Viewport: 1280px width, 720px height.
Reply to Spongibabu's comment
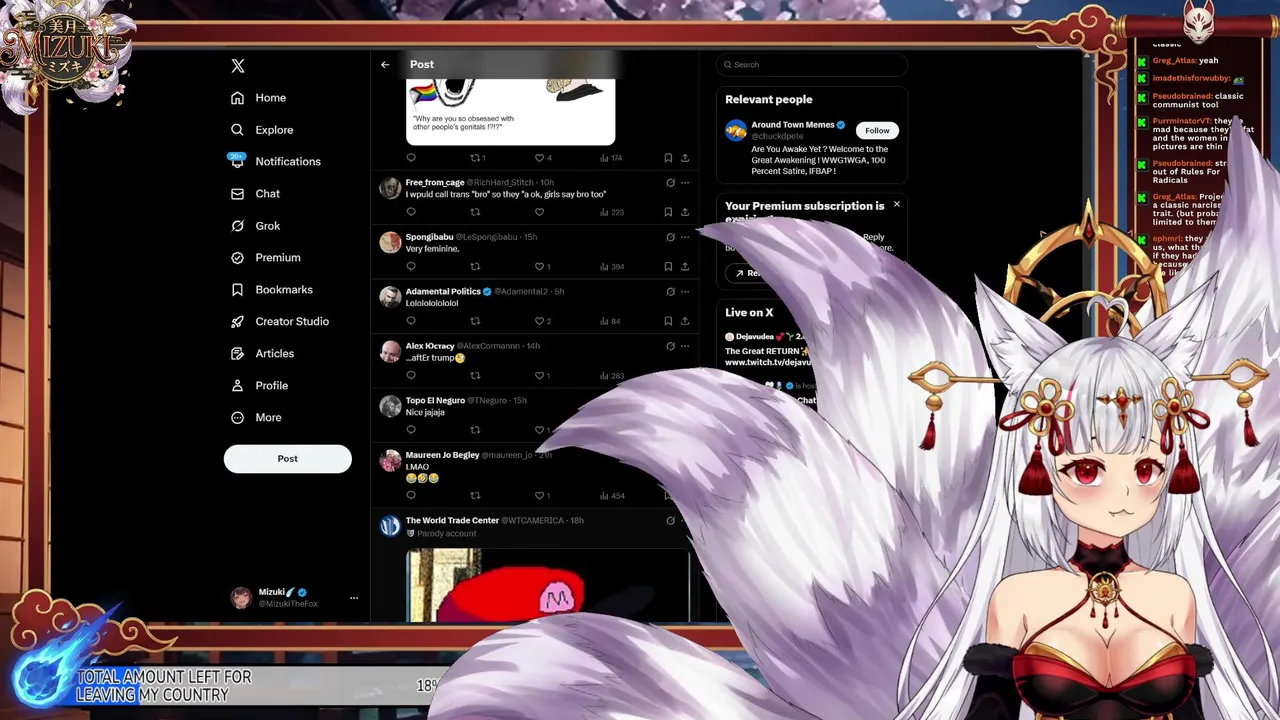(411, 267)
